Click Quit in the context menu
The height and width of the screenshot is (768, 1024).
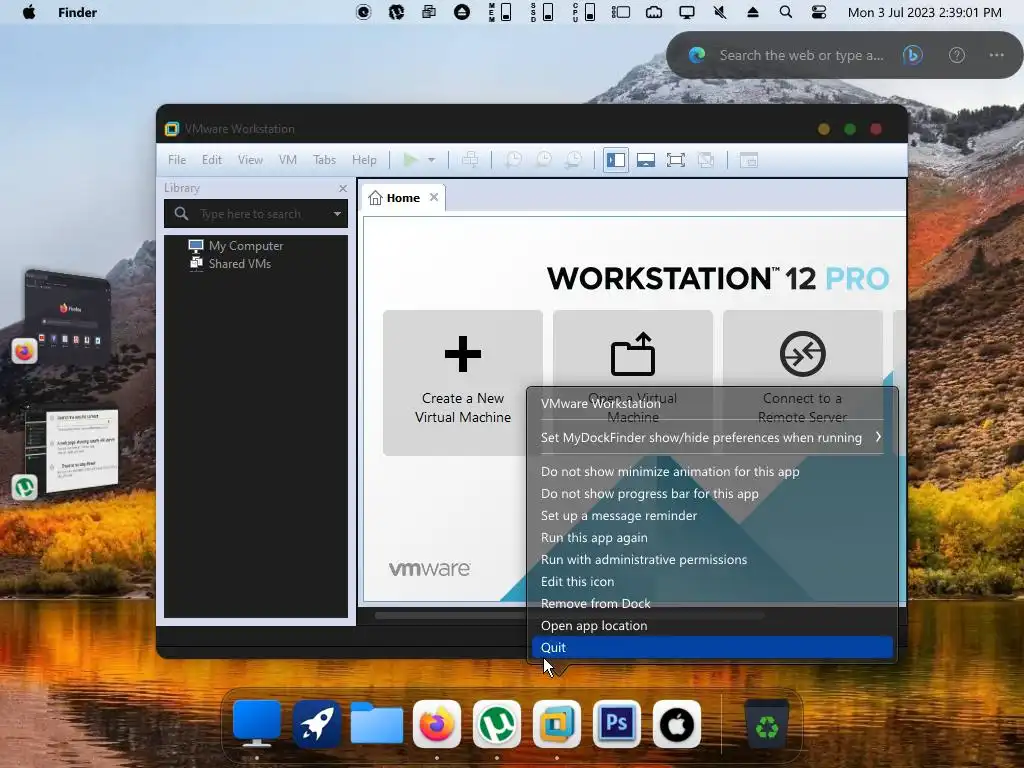tap(712, 647)
